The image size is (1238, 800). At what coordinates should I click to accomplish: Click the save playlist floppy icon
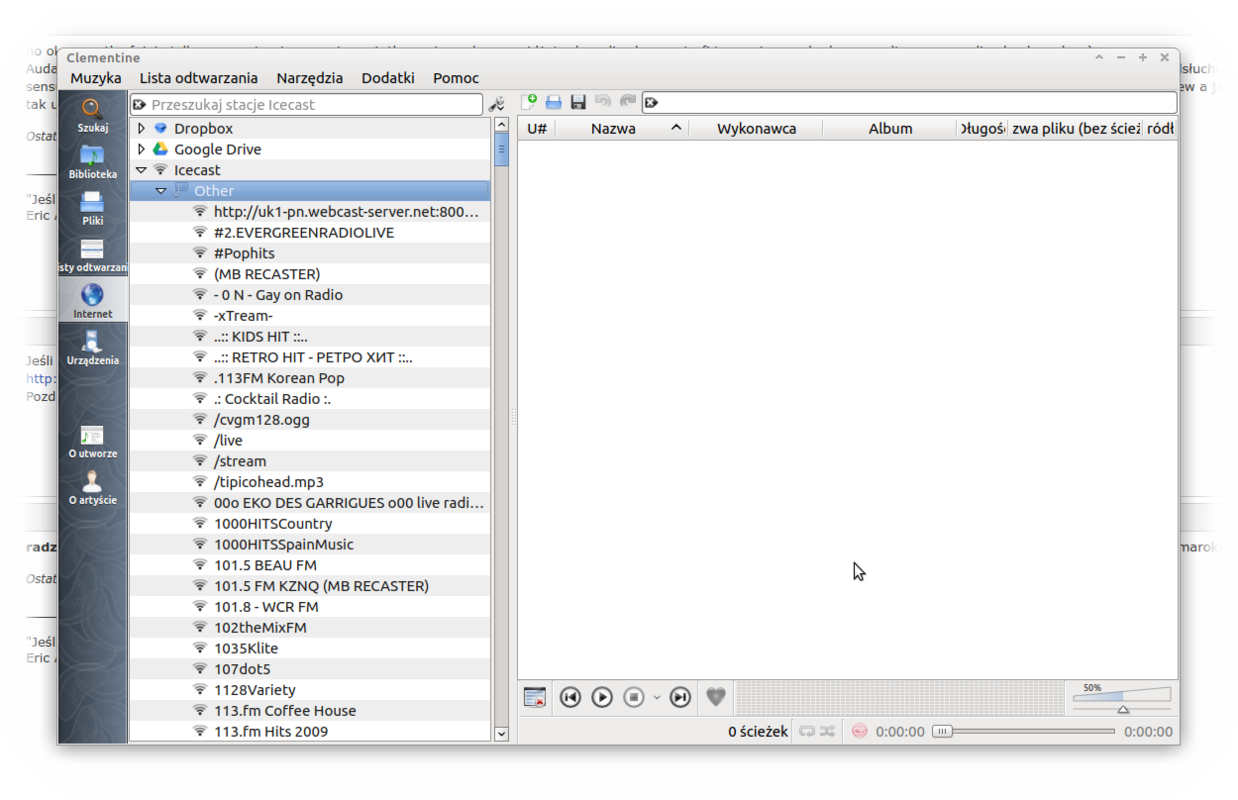coord(578,102)
